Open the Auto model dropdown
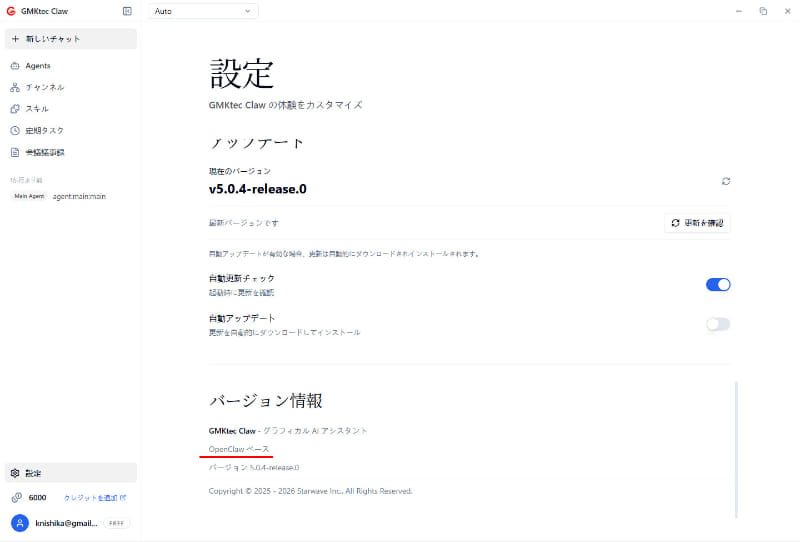The height and width of the screenshot is (542, 800). coord(203,11)
